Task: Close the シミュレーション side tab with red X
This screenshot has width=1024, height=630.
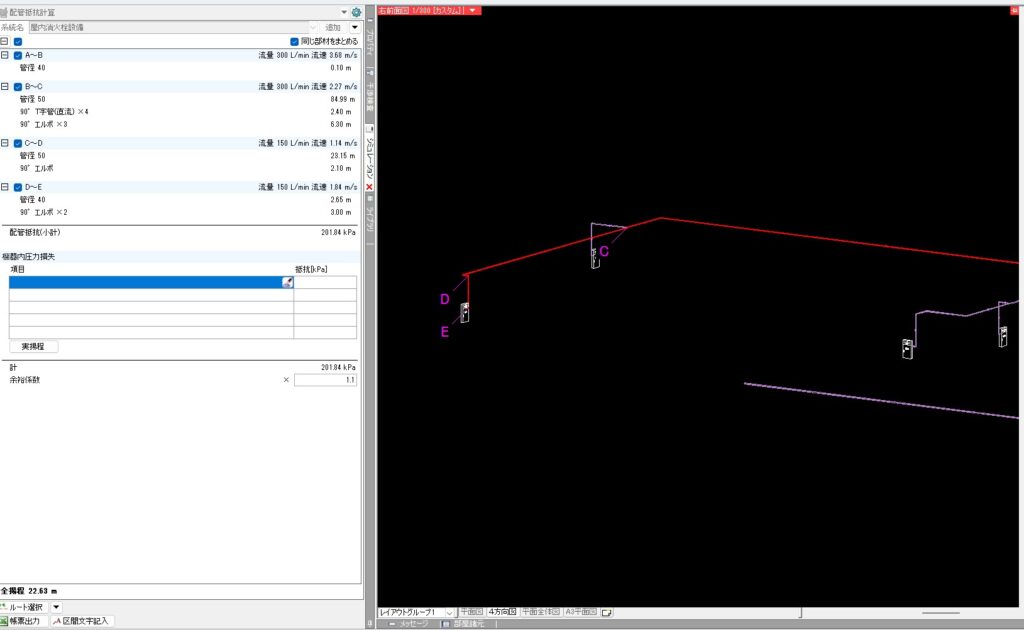Action: coord(369,188)
